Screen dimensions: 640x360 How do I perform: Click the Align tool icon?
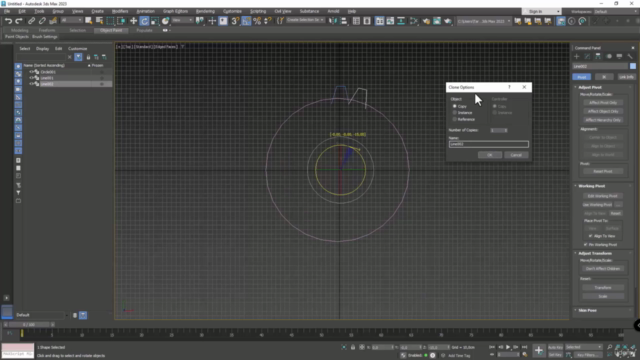tap(344, 21)
